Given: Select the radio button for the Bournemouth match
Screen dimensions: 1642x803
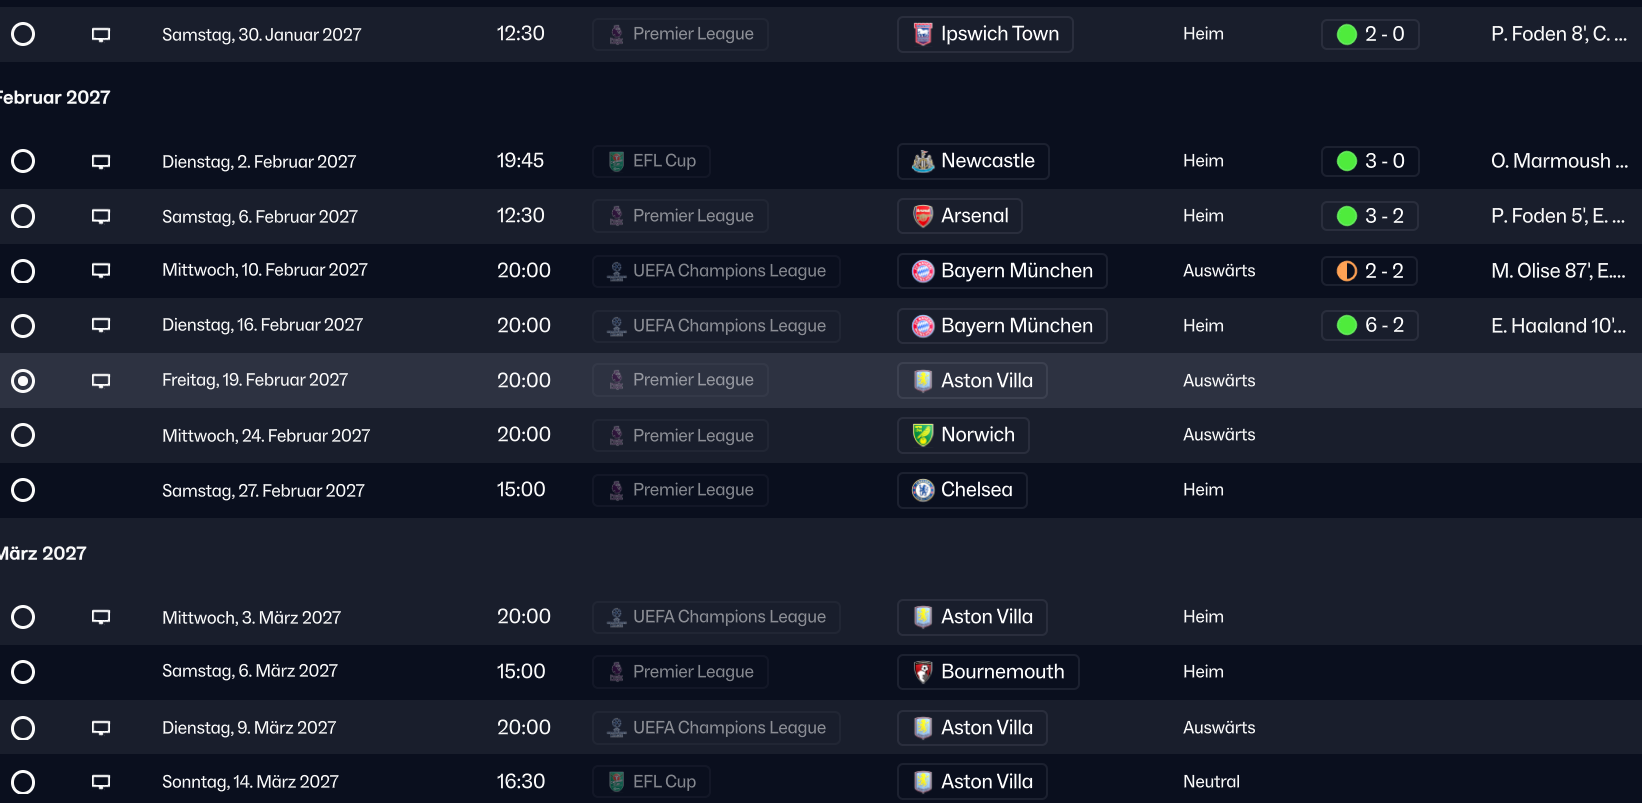Looking at the screenshot, I should click(x=23, y=672).
